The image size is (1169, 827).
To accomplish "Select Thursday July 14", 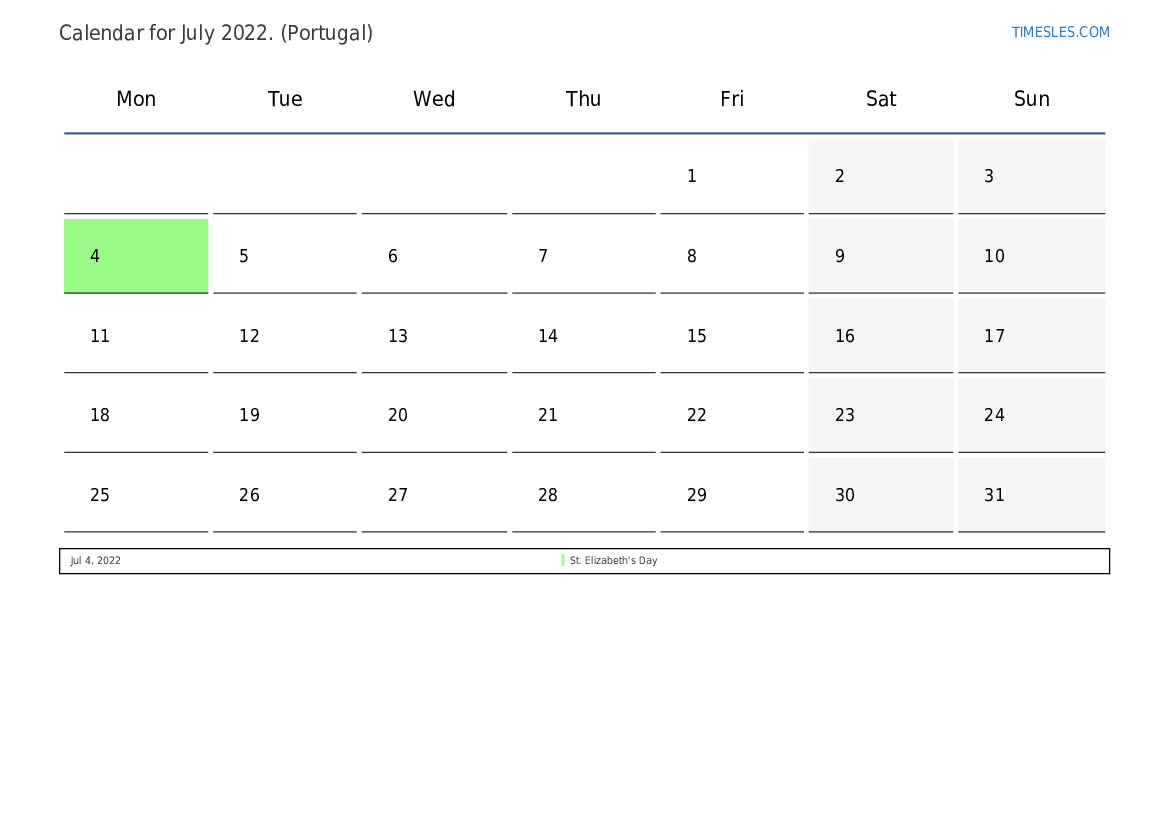I will click(x=583, y=336).
